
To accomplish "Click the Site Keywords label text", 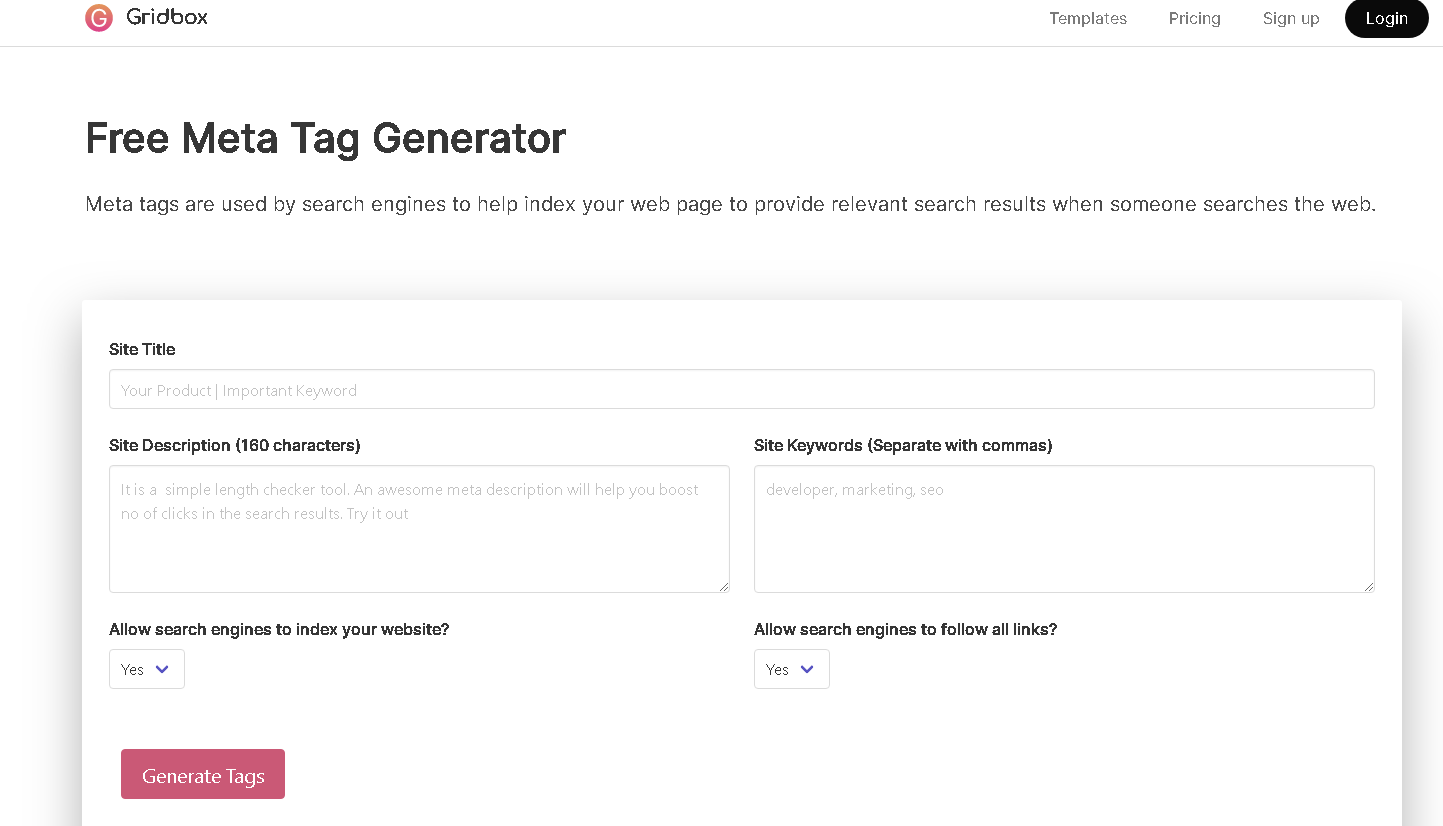I will coord(903,445).
